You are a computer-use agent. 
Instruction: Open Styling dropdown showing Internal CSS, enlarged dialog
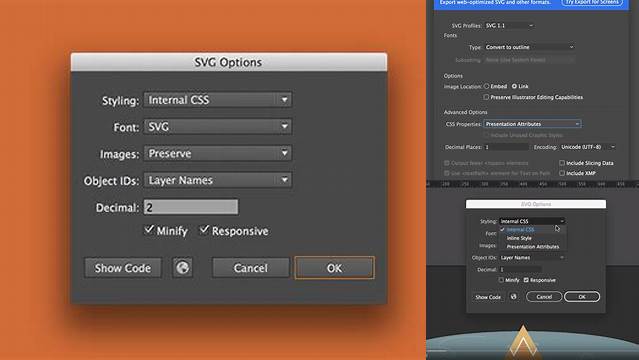point(218,100)
